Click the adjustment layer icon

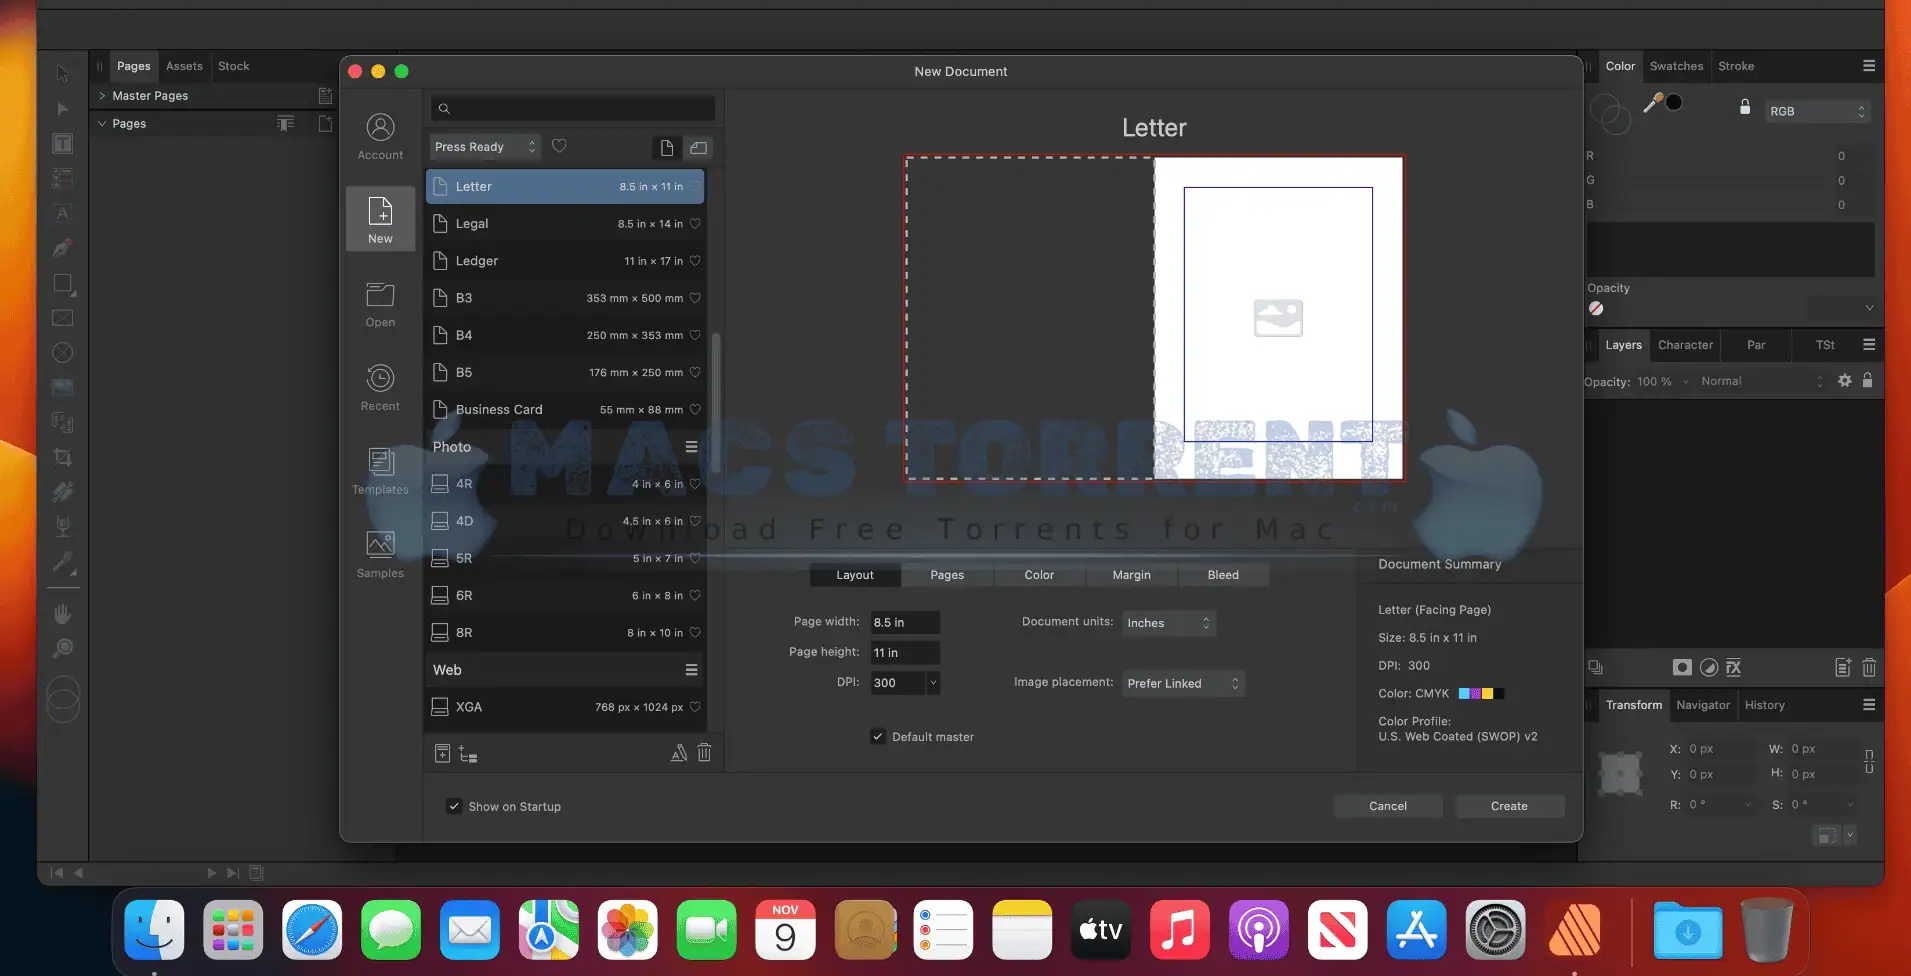(x=1709, y=667)
